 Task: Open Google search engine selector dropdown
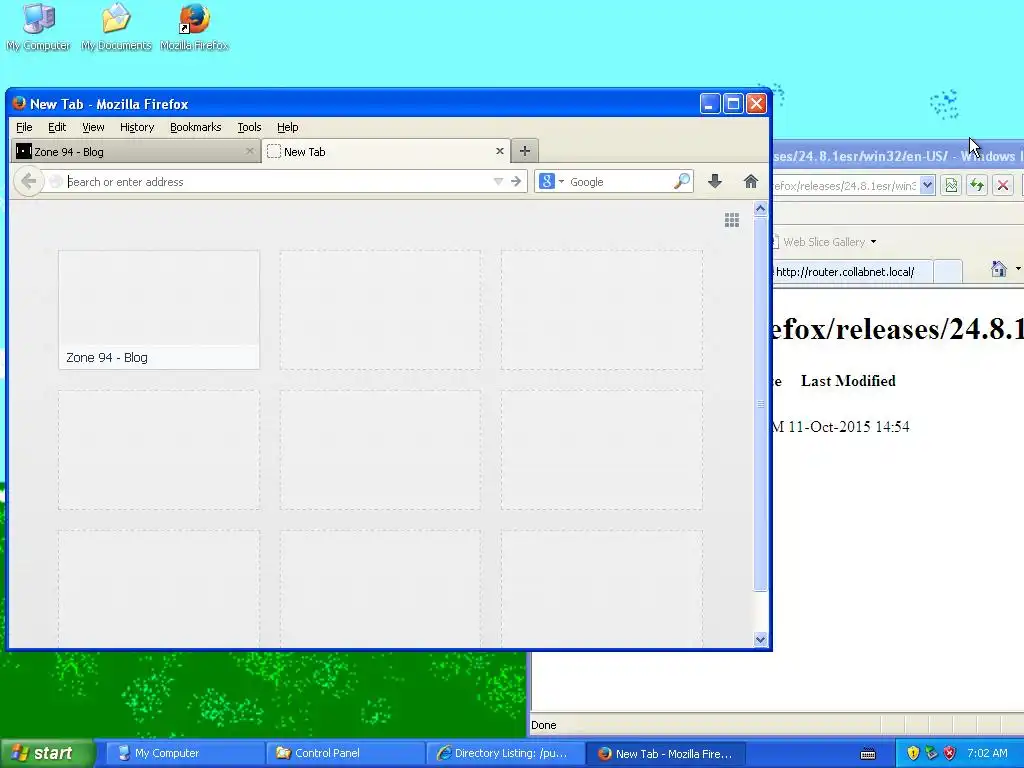pos(561,182)
